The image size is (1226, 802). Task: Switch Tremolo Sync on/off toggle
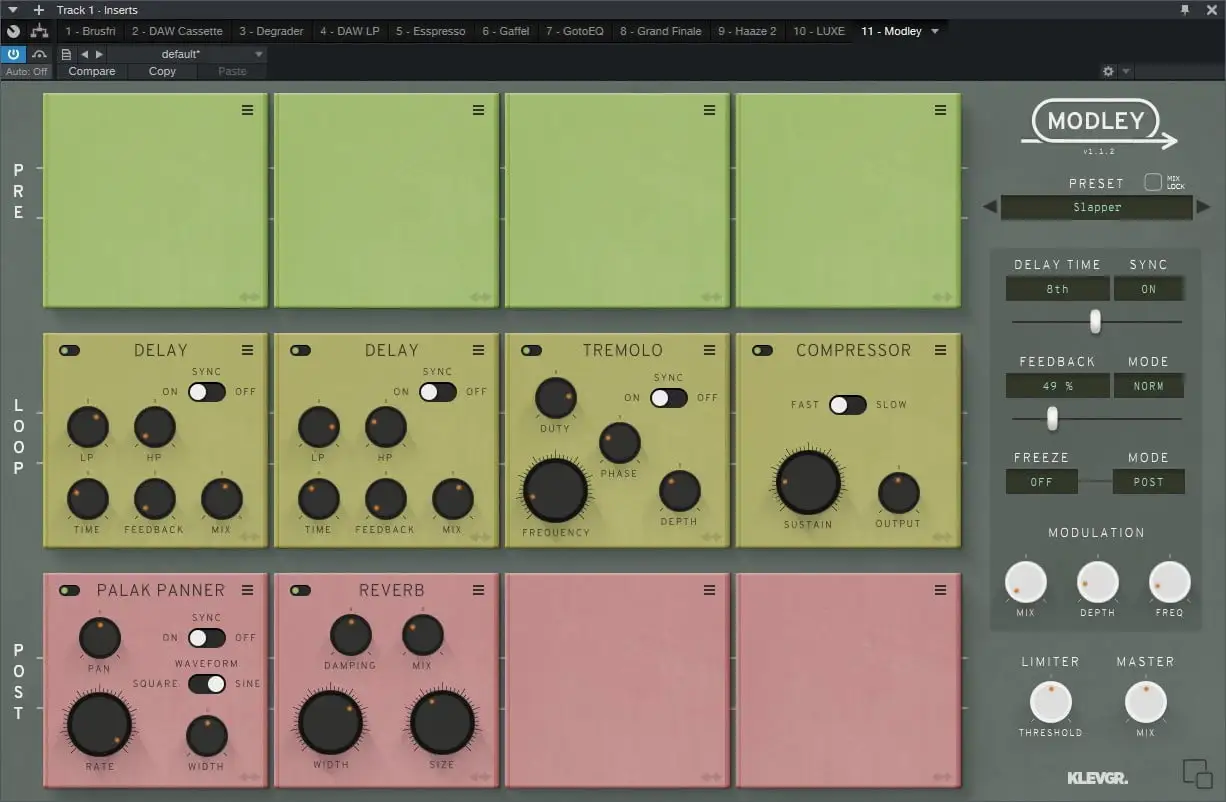click(669, 398)
